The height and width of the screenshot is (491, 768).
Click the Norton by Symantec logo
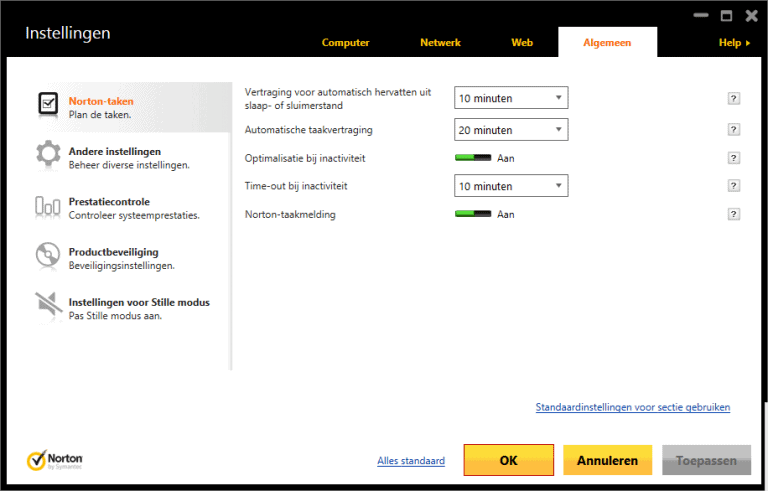(x=54, y=460)
